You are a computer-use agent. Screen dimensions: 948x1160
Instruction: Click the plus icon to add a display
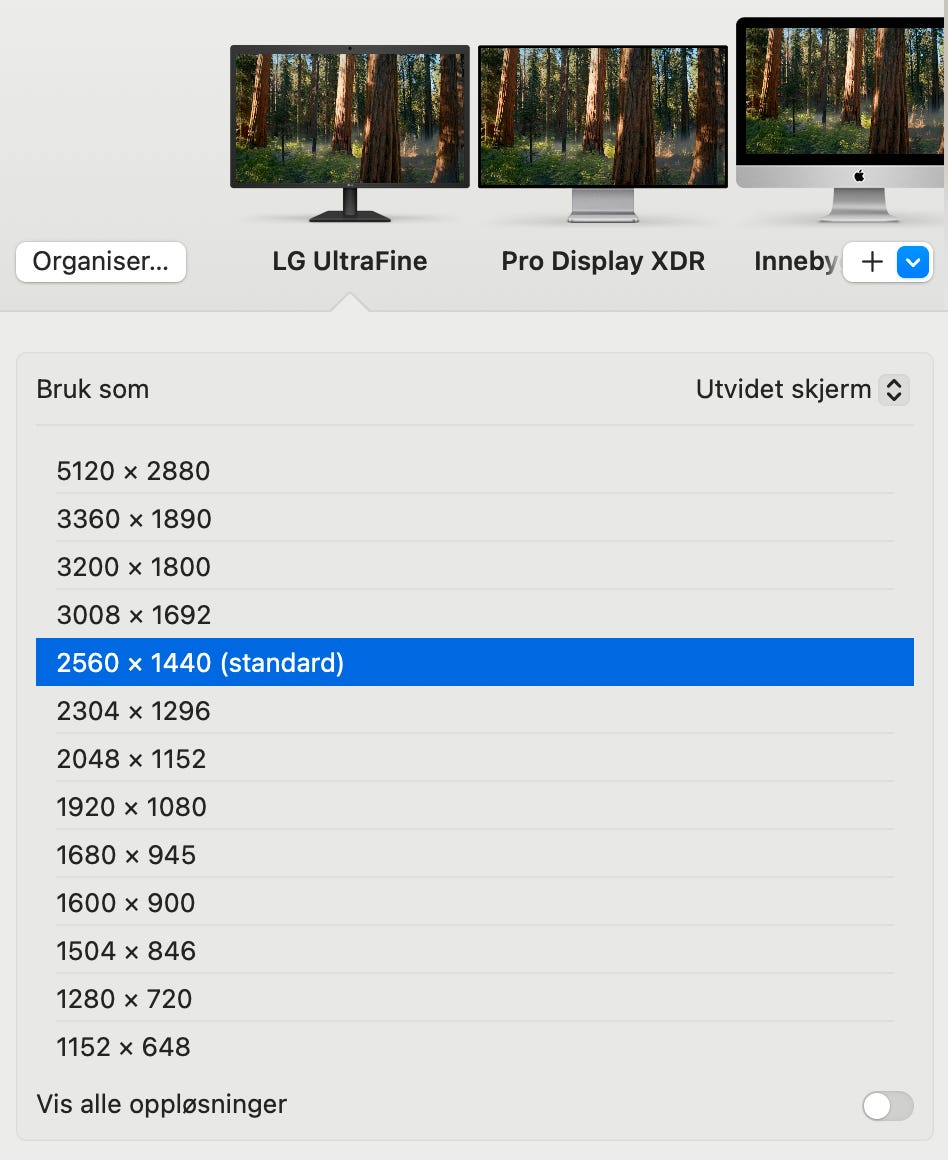(x=872, y=262)
